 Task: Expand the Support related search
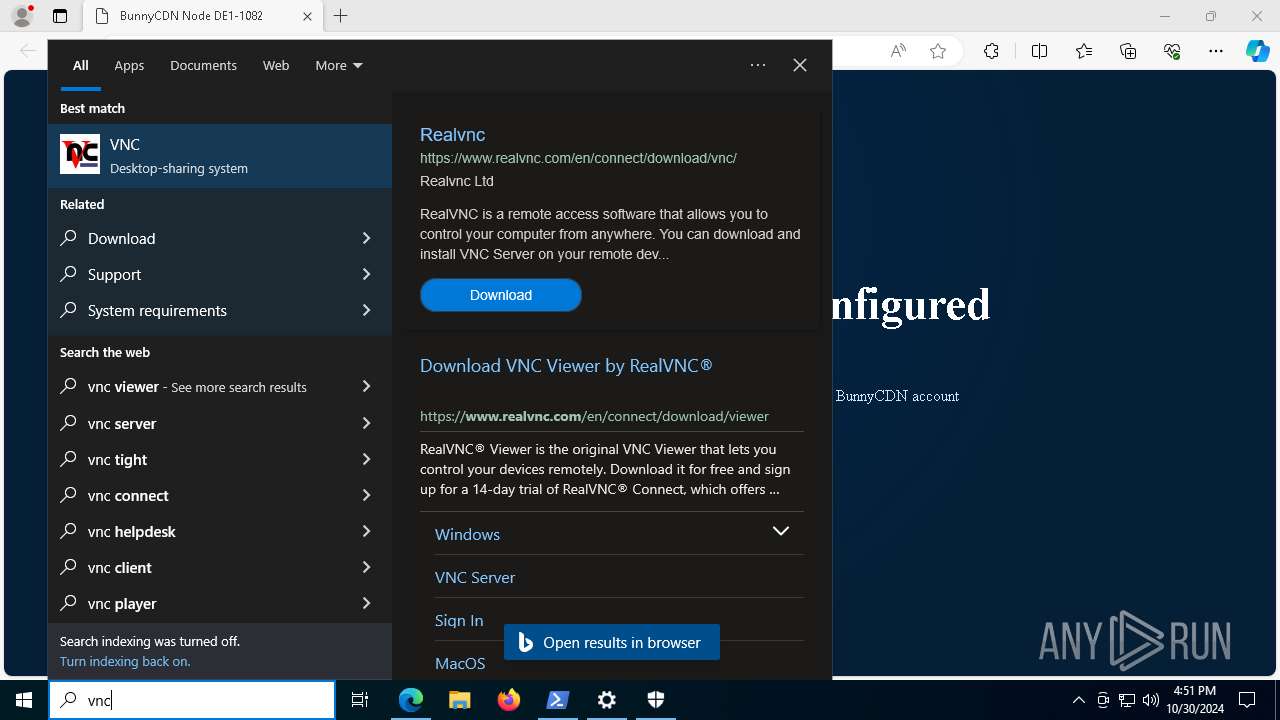click(366, 274)
